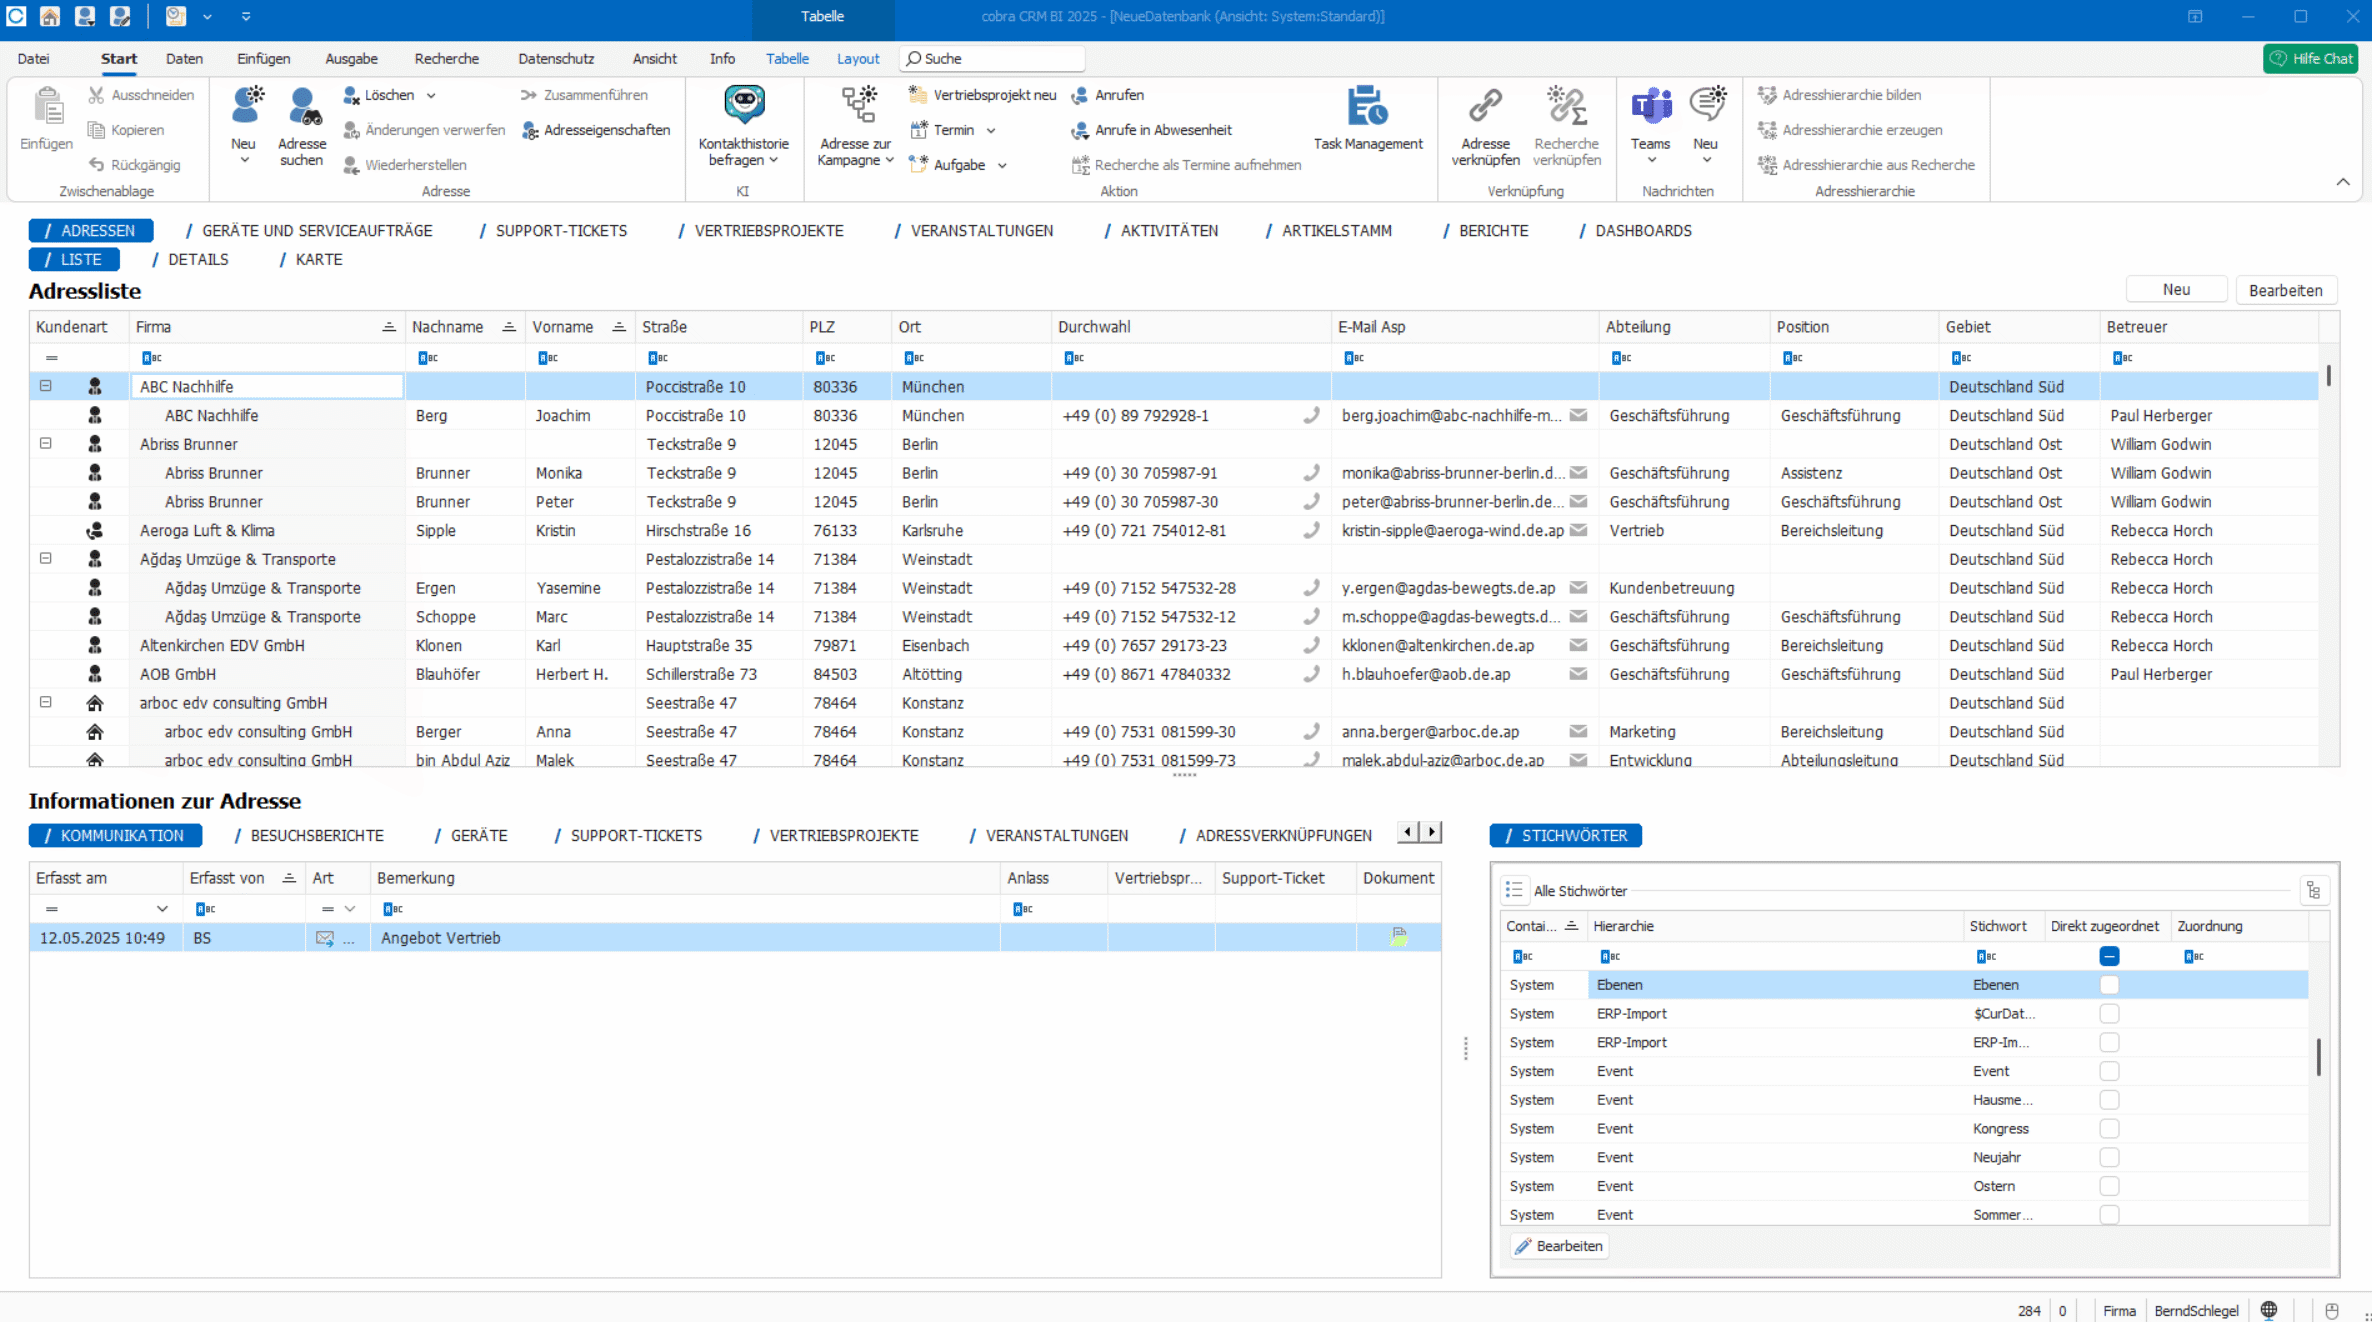The image size is (2372, 1322).
Task: Click the Alle Stichwörter list icon
Action: (x=1514, y=890)
